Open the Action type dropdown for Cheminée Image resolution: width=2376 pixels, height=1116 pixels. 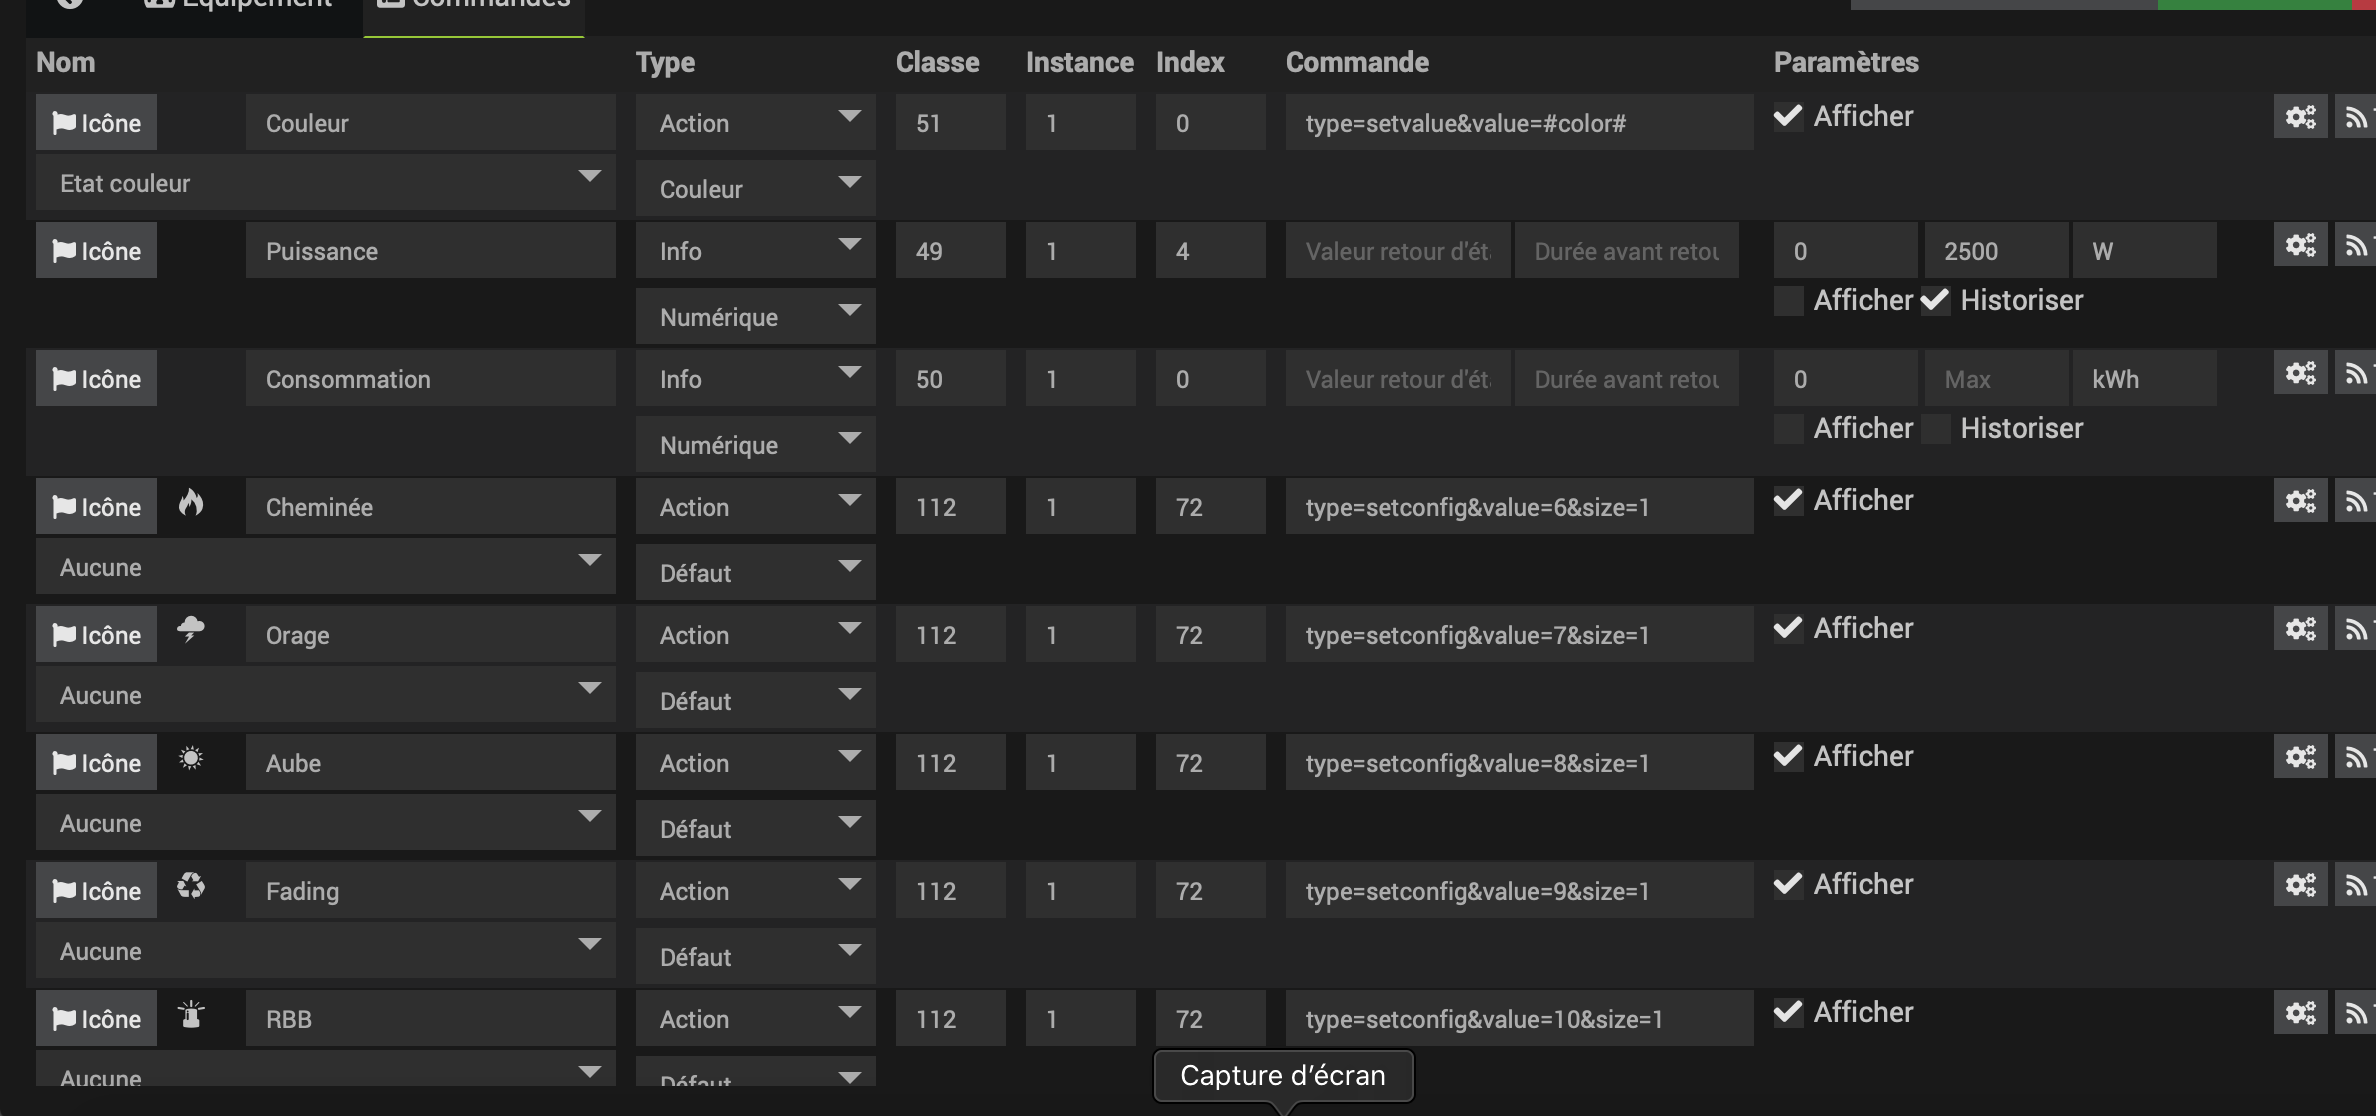pos(755,507)
